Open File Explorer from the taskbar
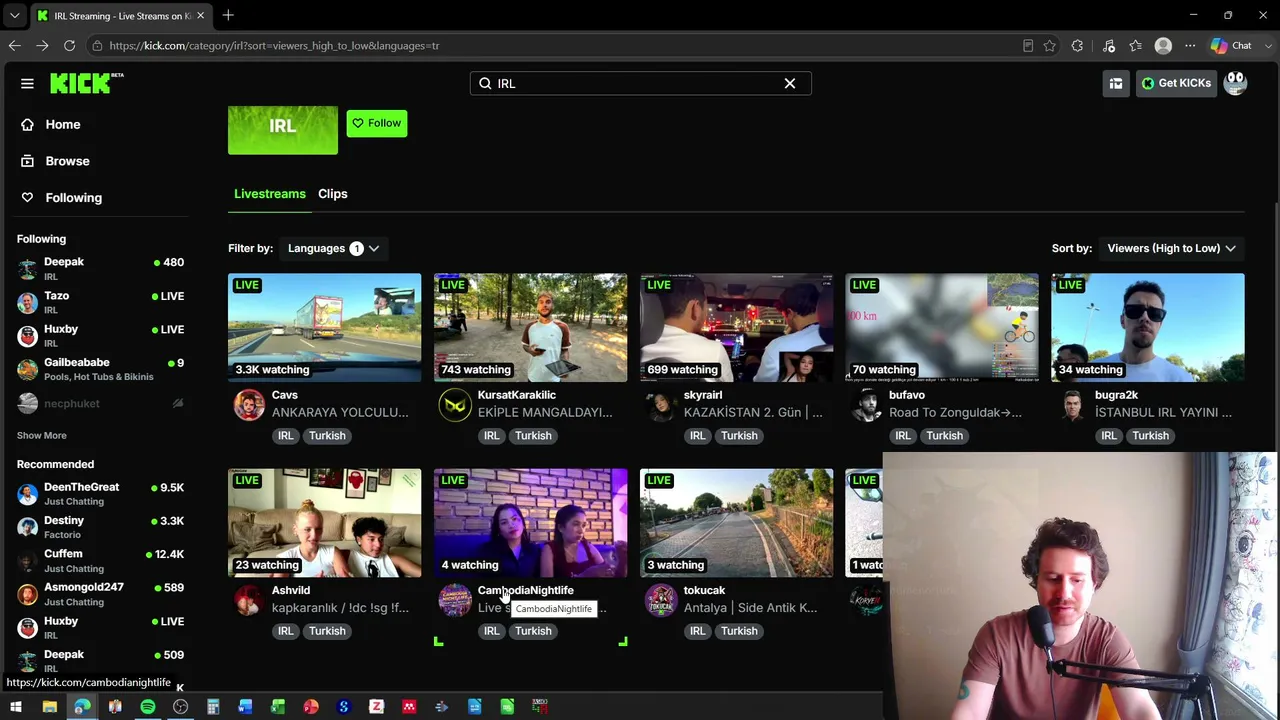The height and width of the screenshot is (720, 1280). (x=49, y=708)
